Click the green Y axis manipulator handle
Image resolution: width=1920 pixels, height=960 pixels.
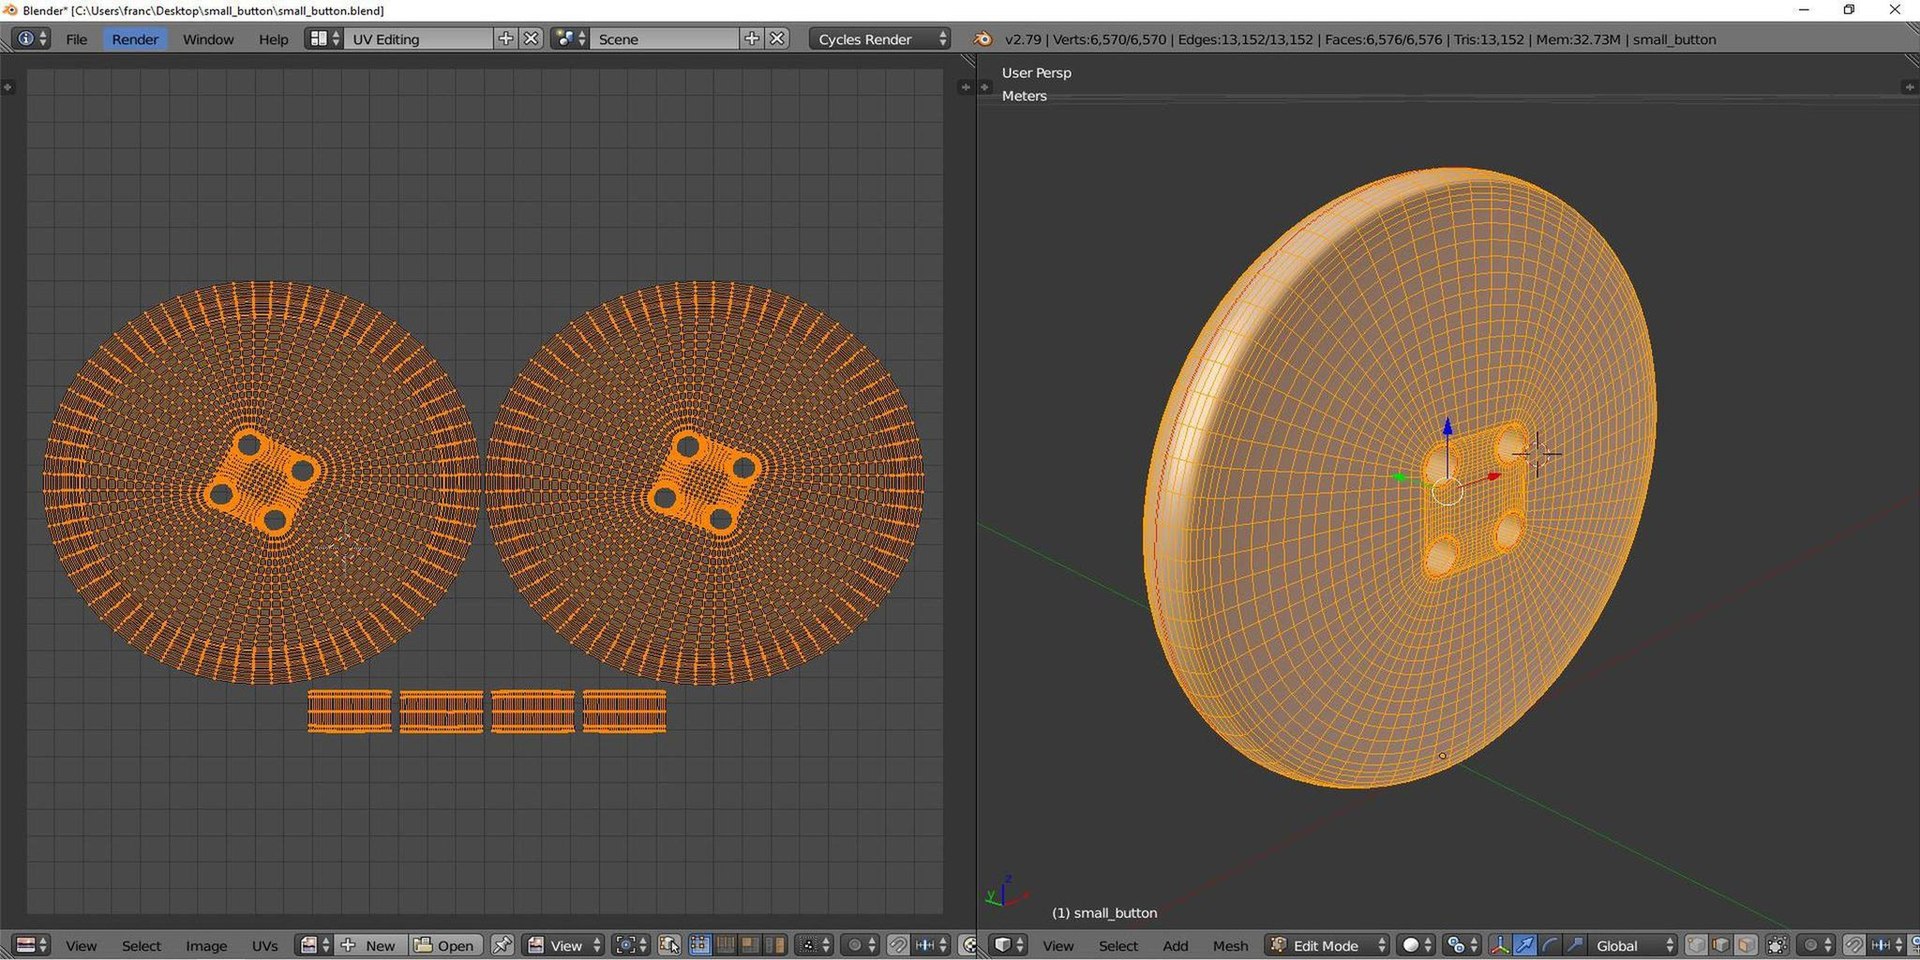[1400, 478]
